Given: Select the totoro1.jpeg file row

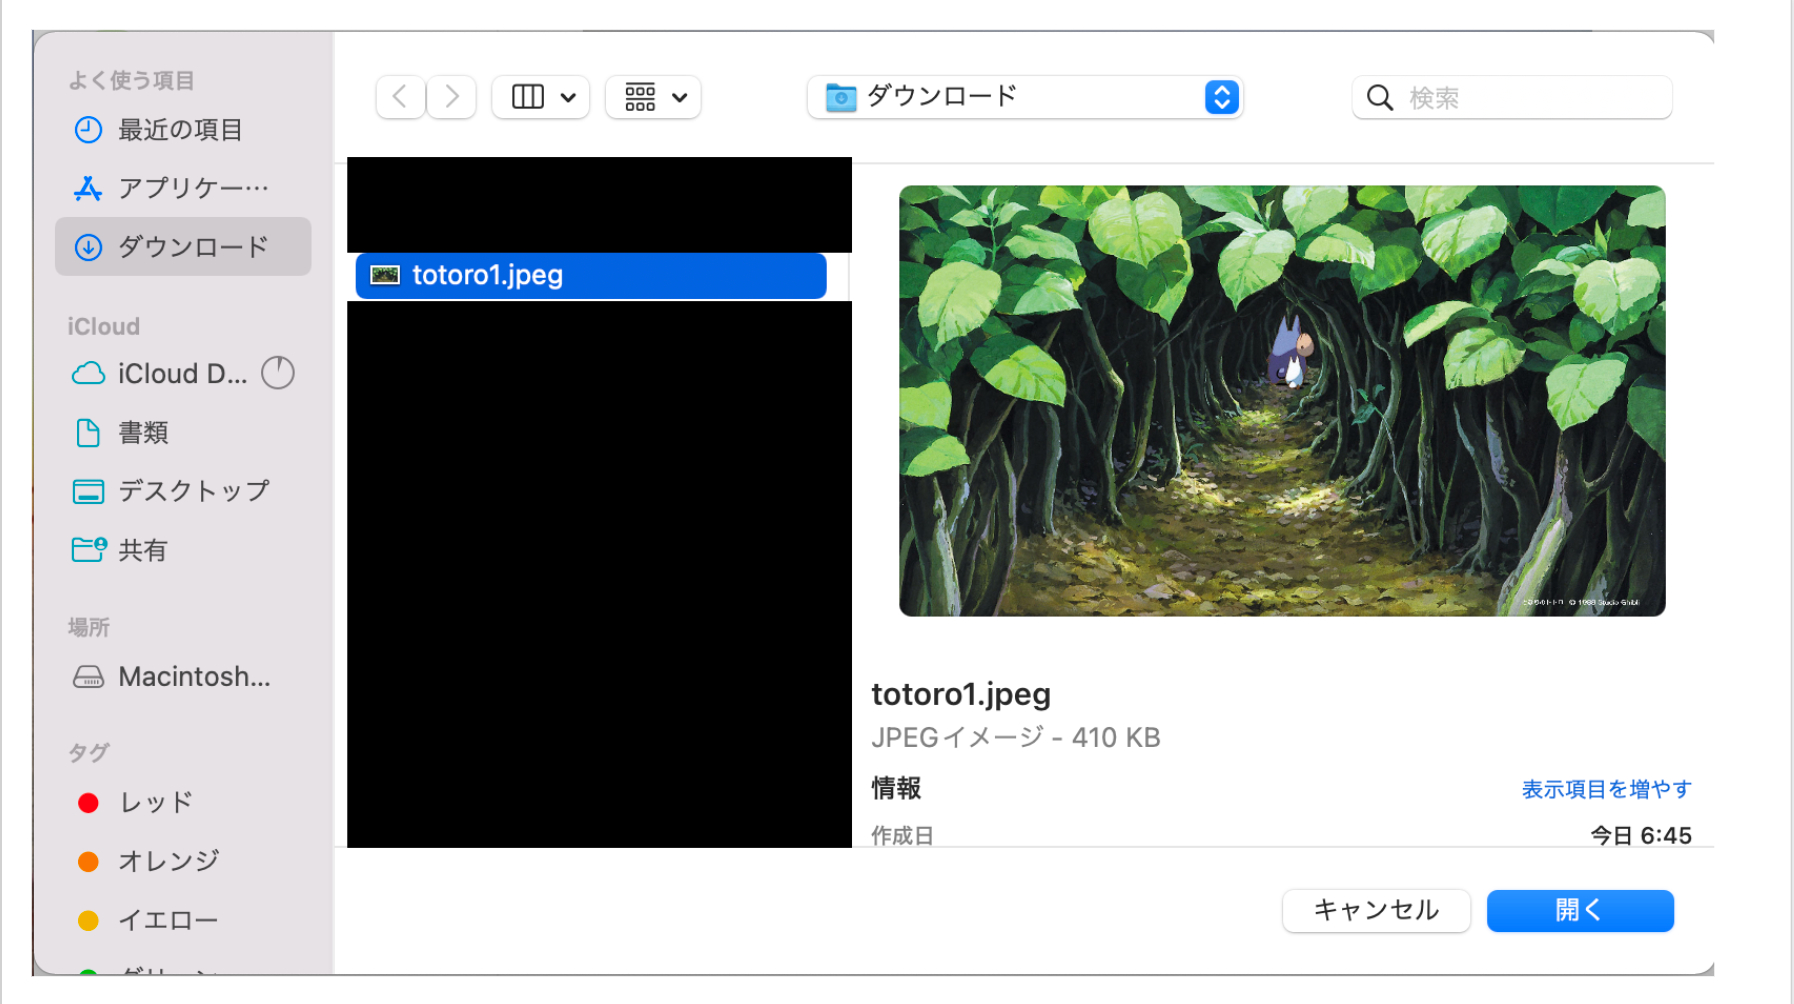Looking at the screenshot, I should (x=591, y=276).
